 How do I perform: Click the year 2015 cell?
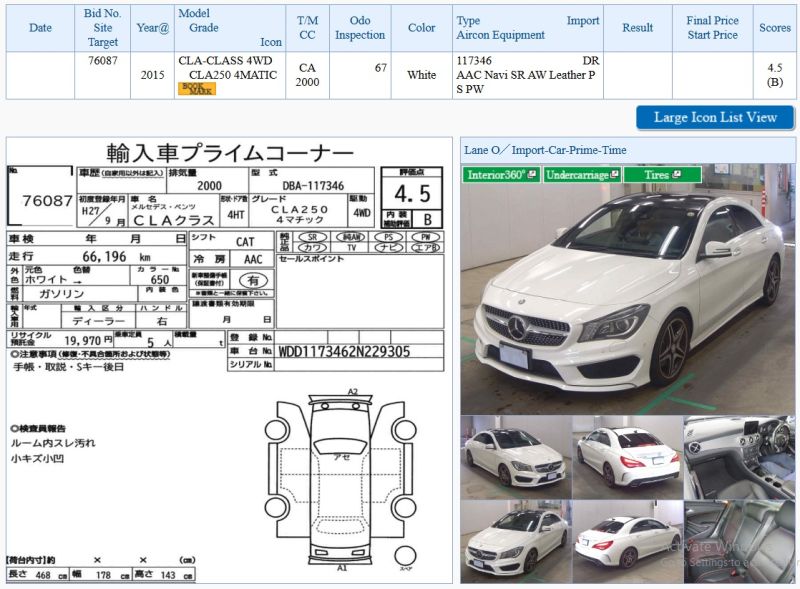(153, 75)
